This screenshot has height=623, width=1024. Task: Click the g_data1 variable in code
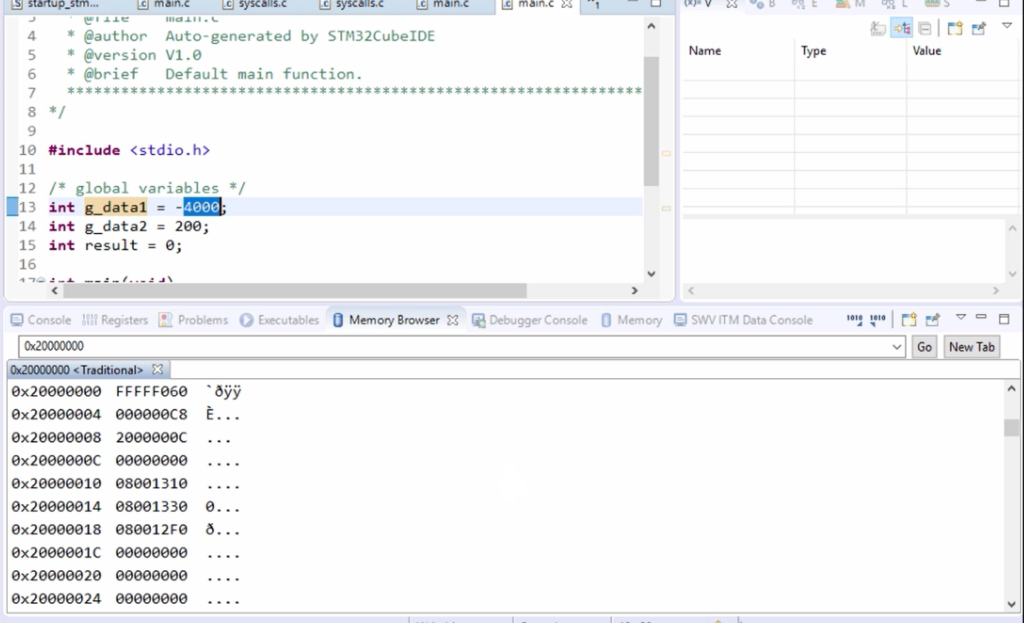pyautogui.click(x=116, y=207)
